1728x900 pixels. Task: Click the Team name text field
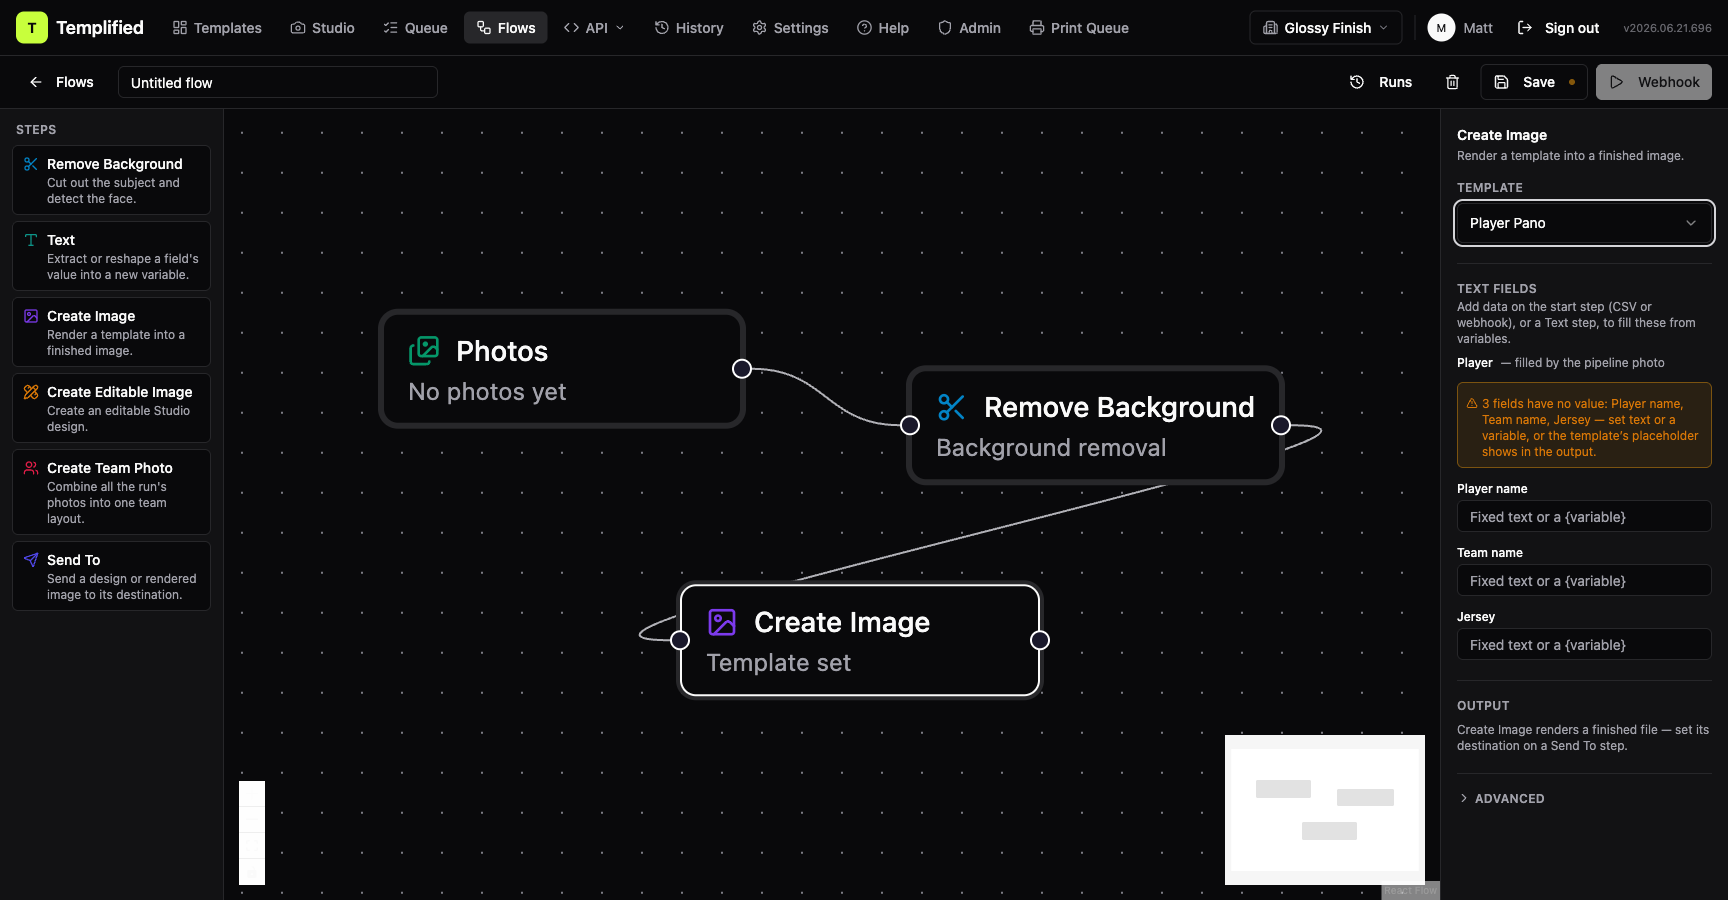1584,581
